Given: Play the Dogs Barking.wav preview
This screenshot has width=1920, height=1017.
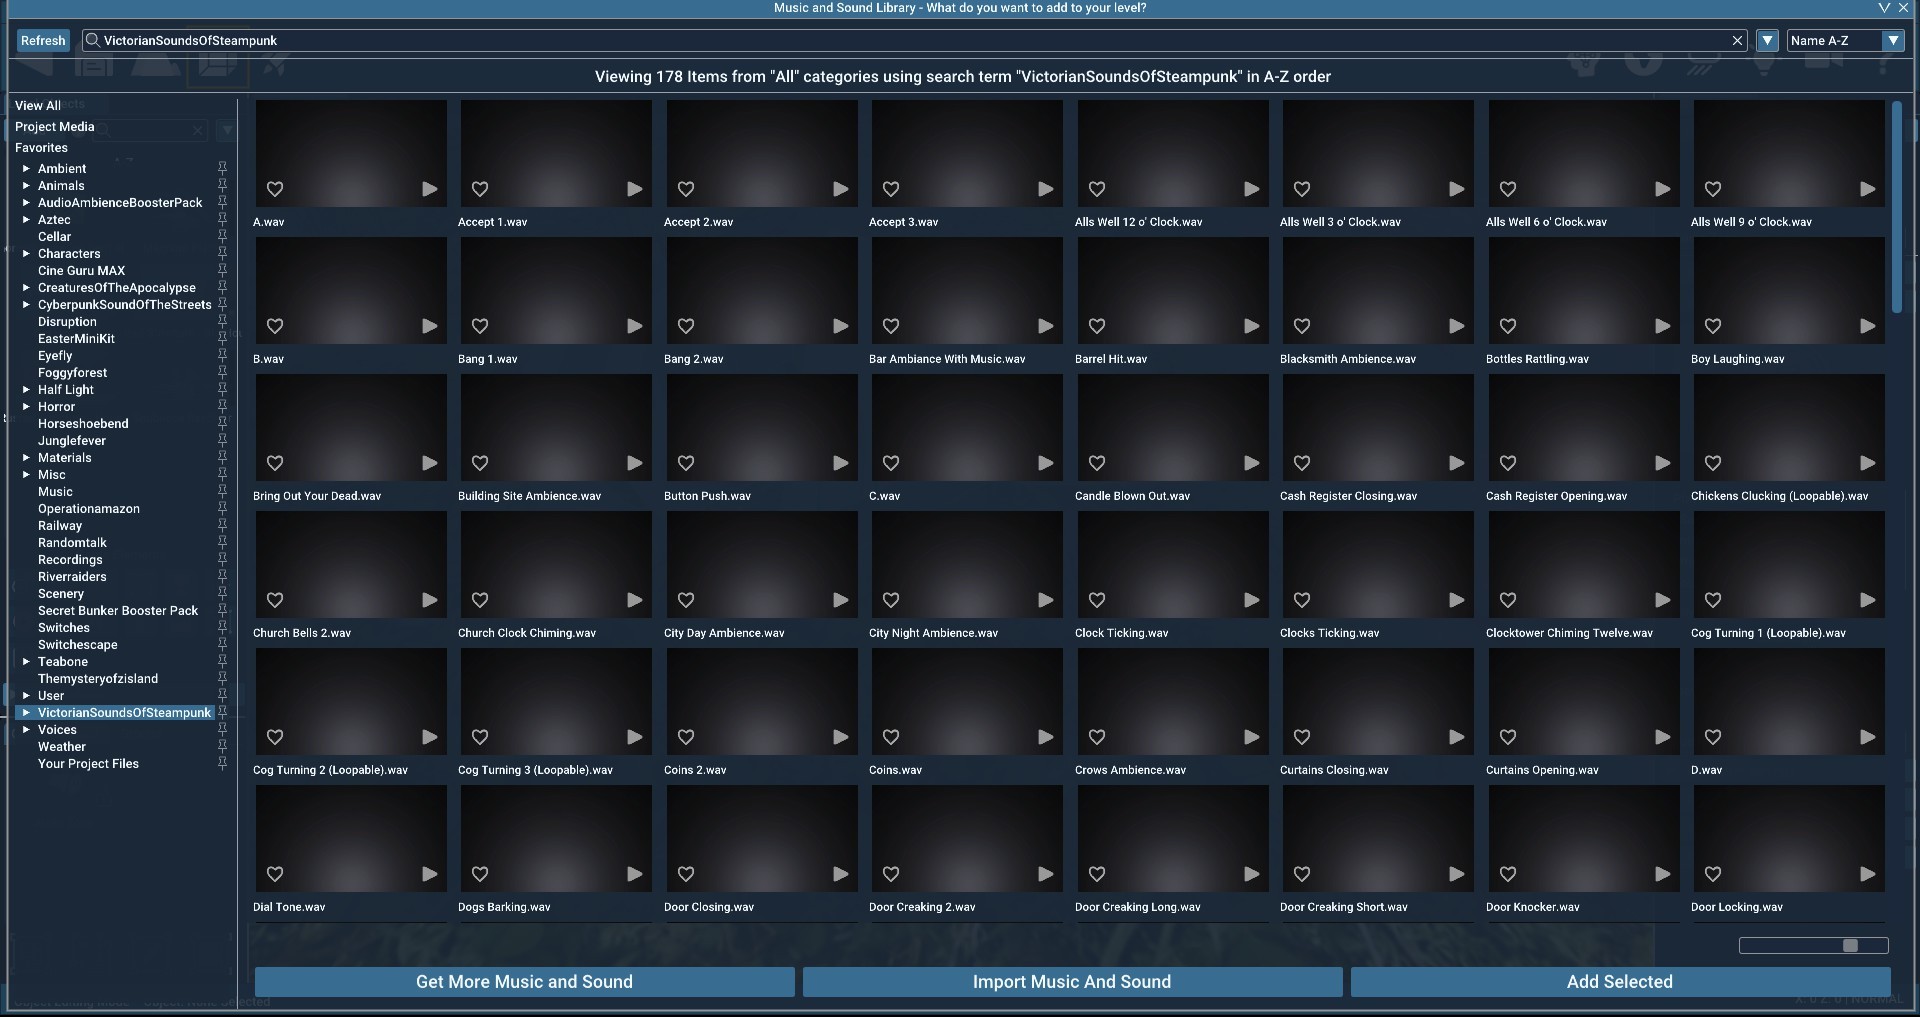Looking at the screenshot, I should pyautogui.click(x=634, y=874).
